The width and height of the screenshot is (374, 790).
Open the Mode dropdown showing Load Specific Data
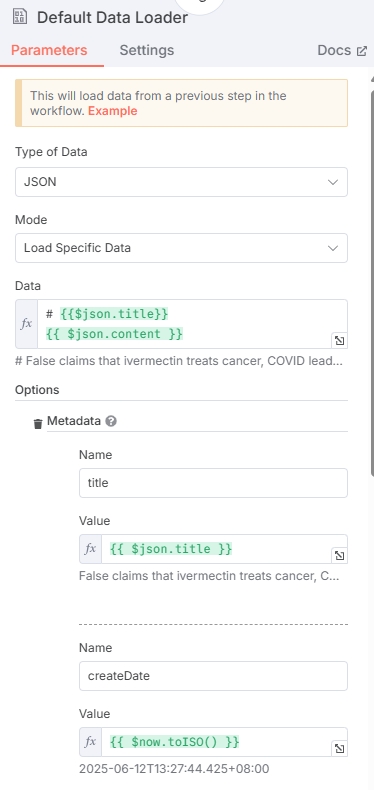coord(181,248)
